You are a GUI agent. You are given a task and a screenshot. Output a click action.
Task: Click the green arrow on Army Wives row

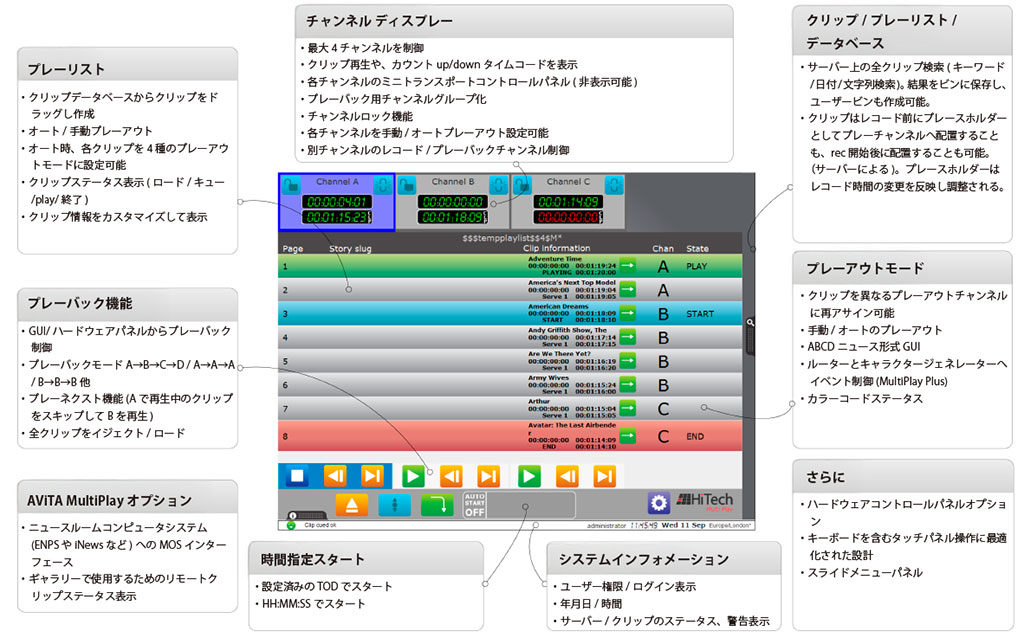[x=628, y=384]
